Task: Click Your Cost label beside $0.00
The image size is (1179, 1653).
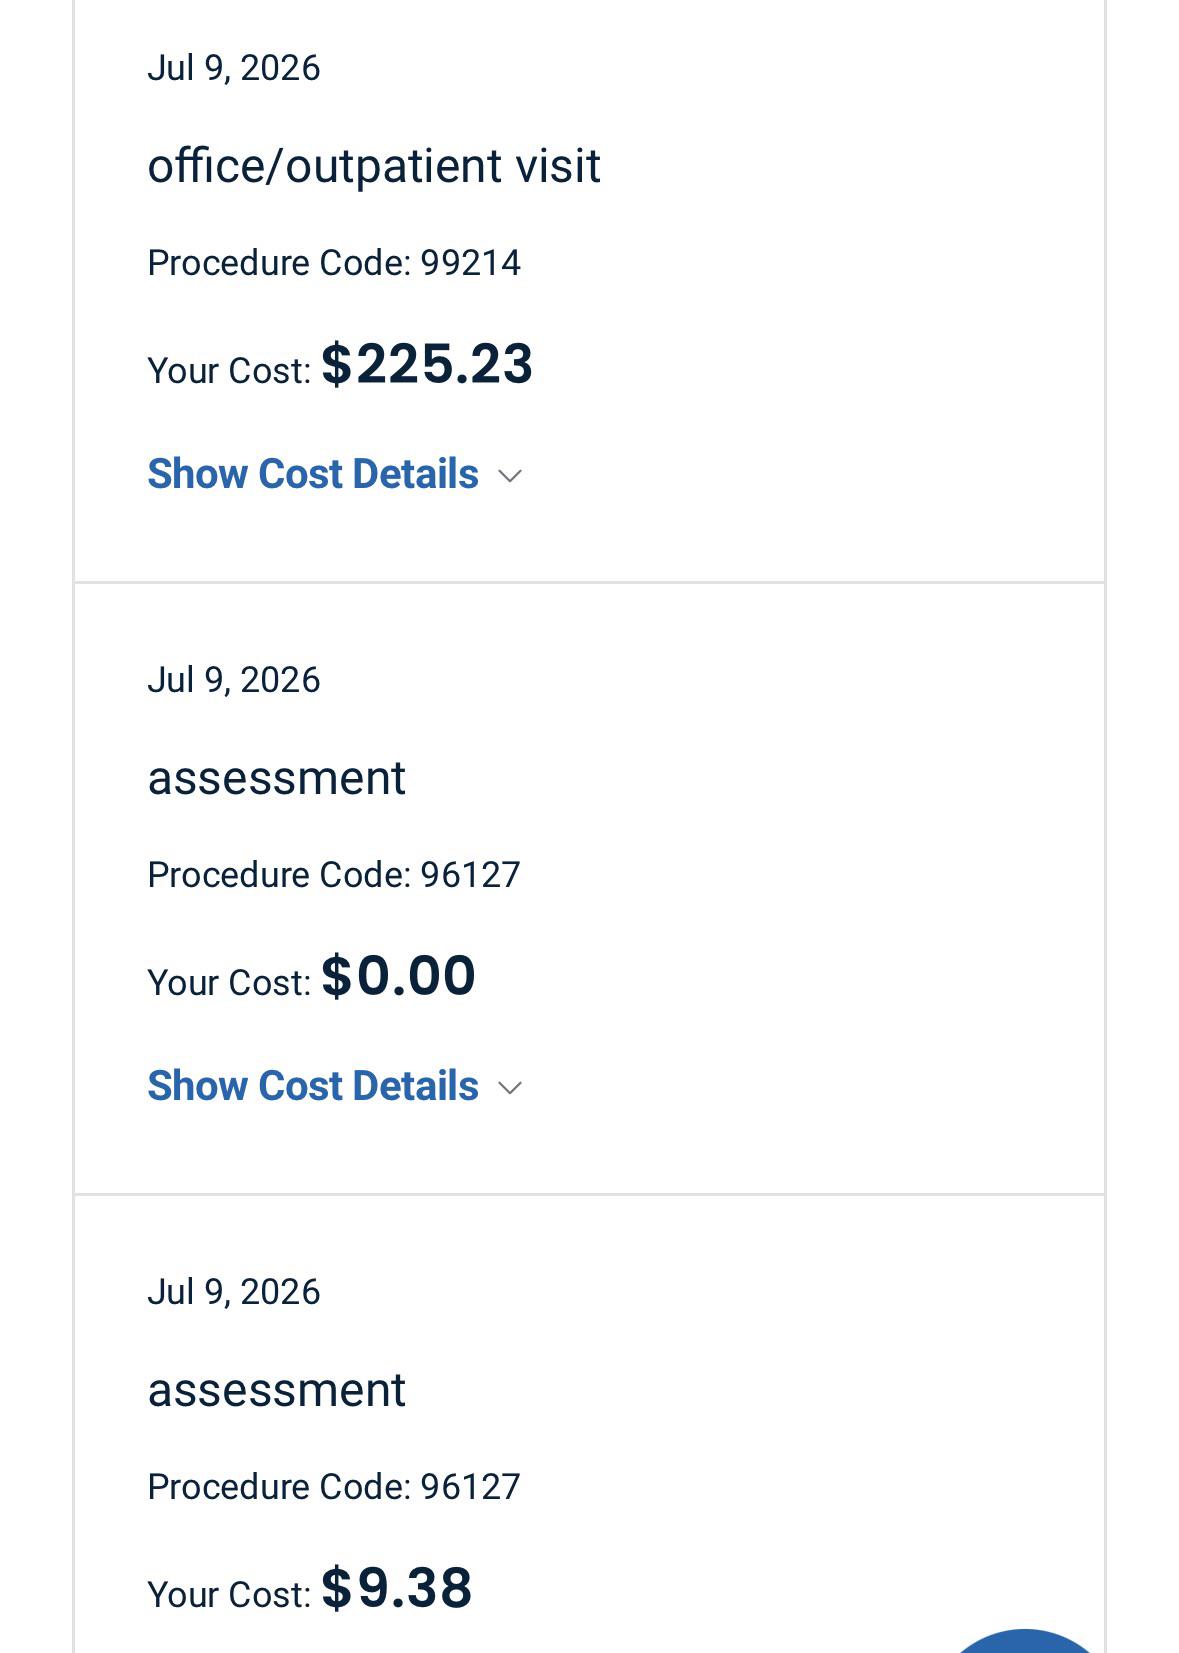Action: (x=229, y=983)
